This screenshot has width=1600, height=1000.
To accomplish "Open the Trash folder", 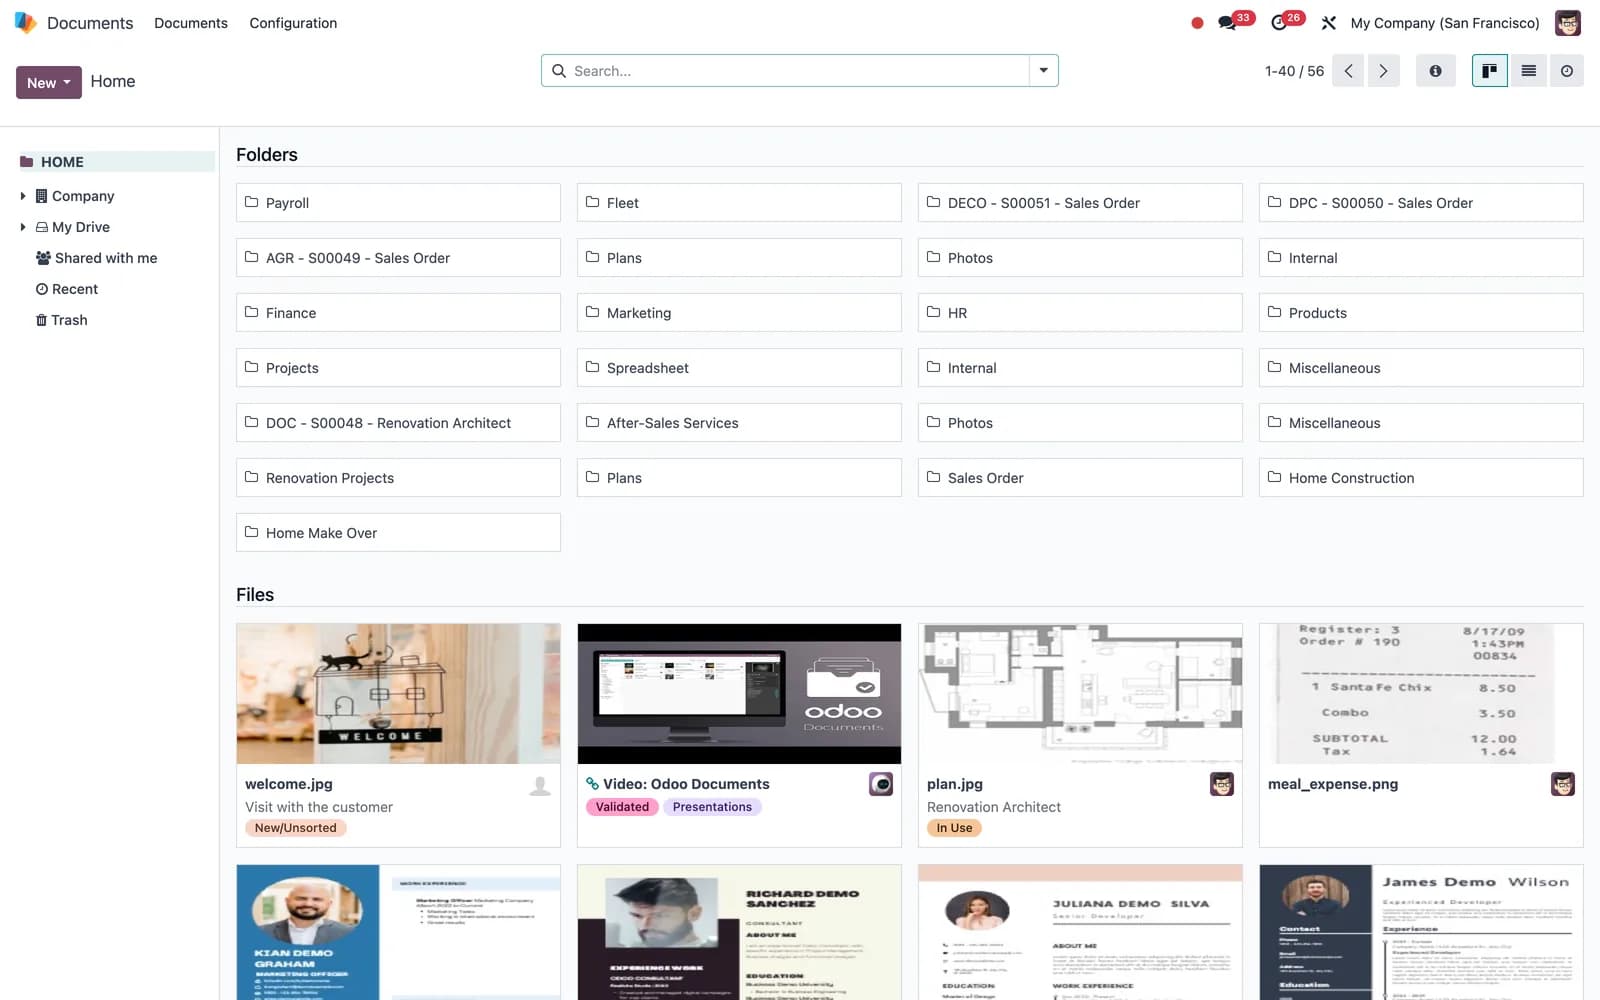I will [x=62, y=320].
